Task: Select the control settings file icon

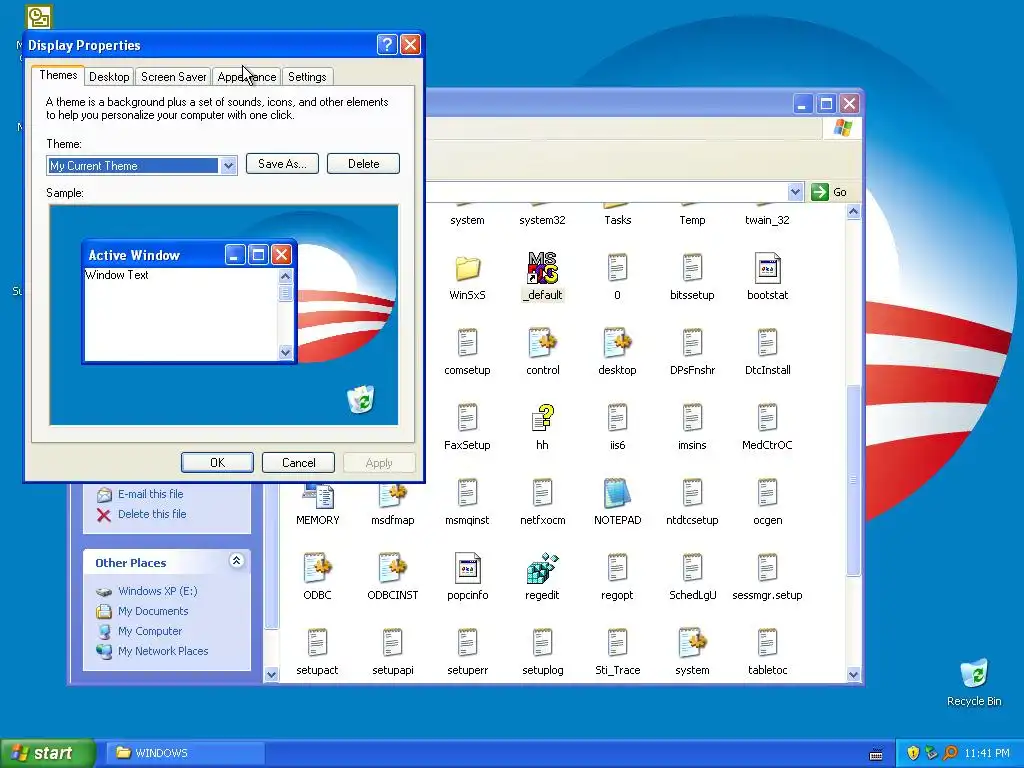Action: (542, 344)
